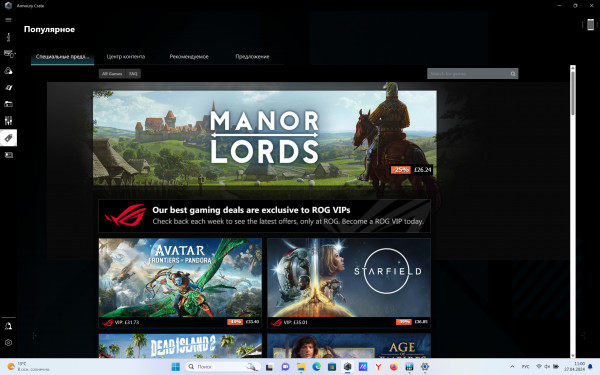This screenshot has height=375, width=600.
Task: Open the Settings gear in the sidebar
Action: 8,343
